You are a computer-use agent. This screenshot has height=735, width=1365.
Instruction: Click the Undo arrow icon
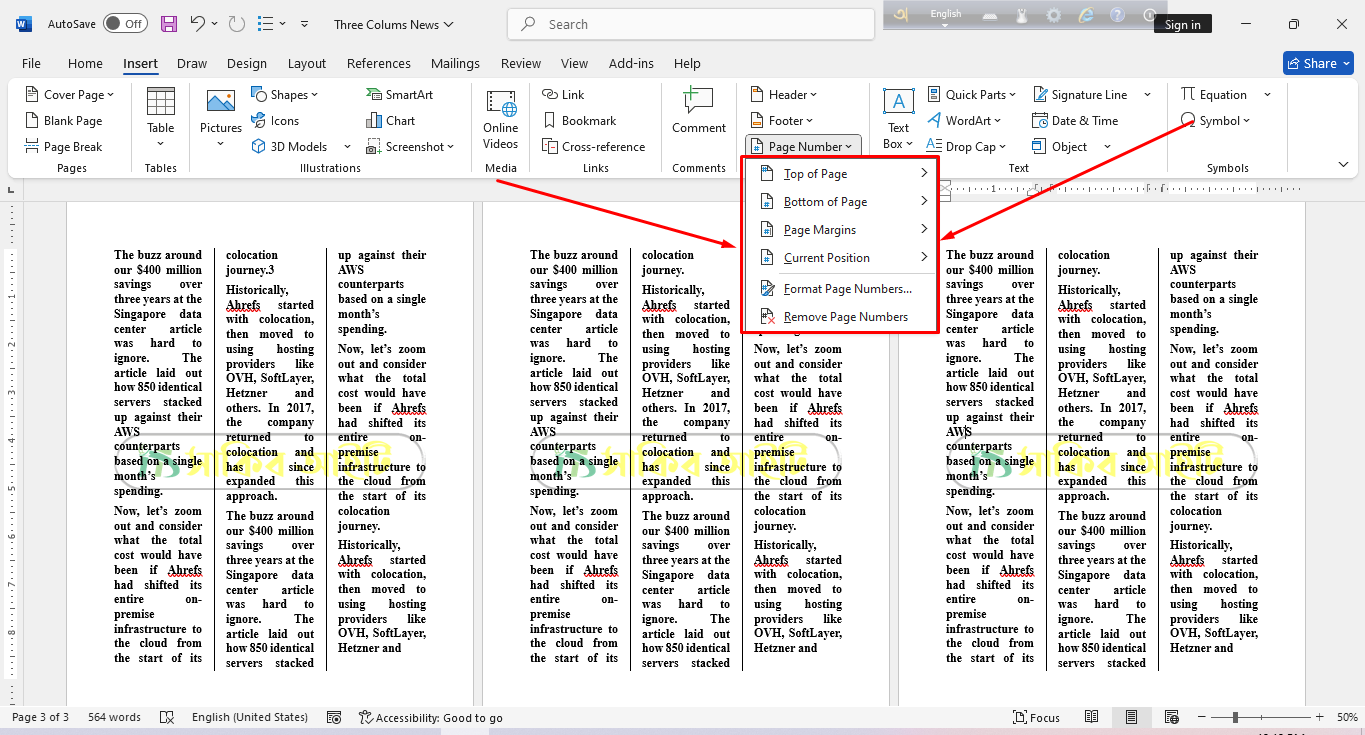coord(198,24)
